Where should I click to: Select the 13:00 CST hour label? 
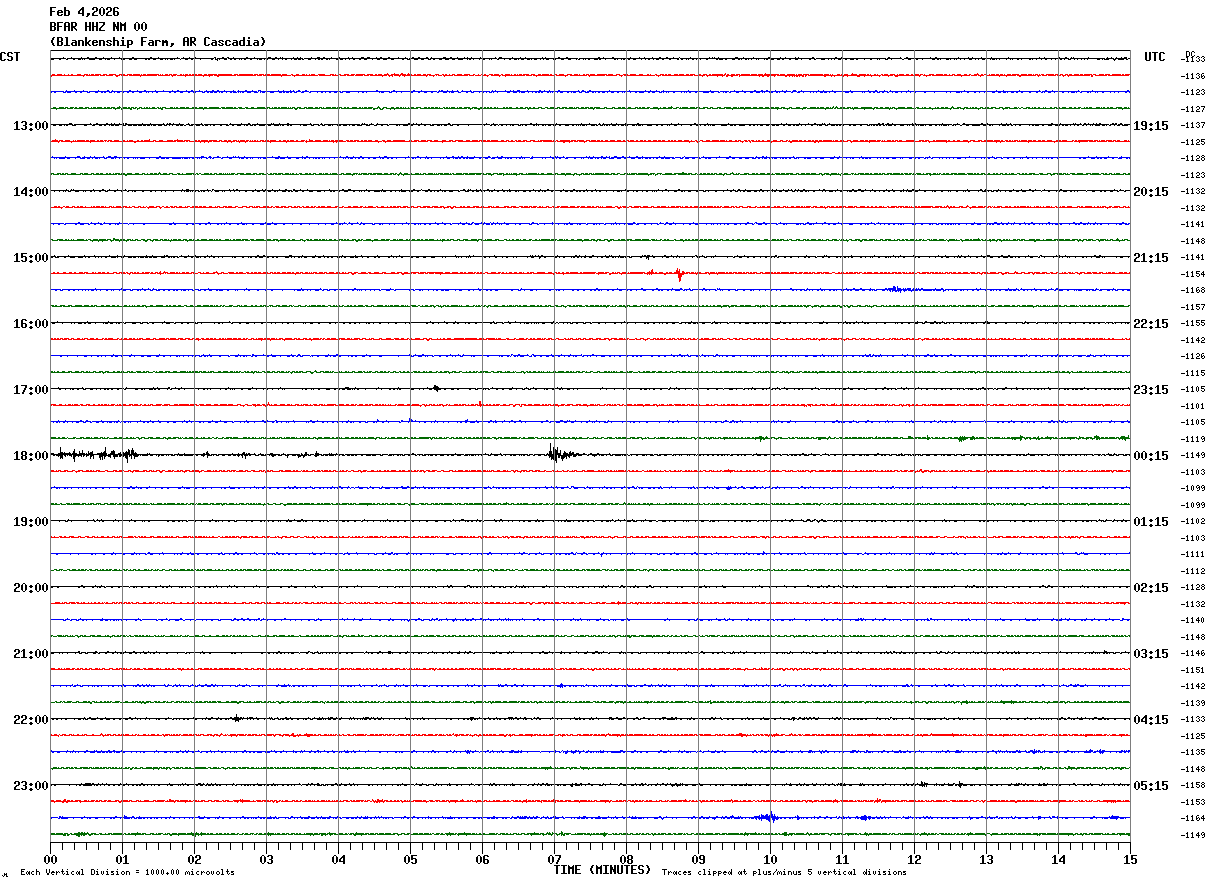31,125
